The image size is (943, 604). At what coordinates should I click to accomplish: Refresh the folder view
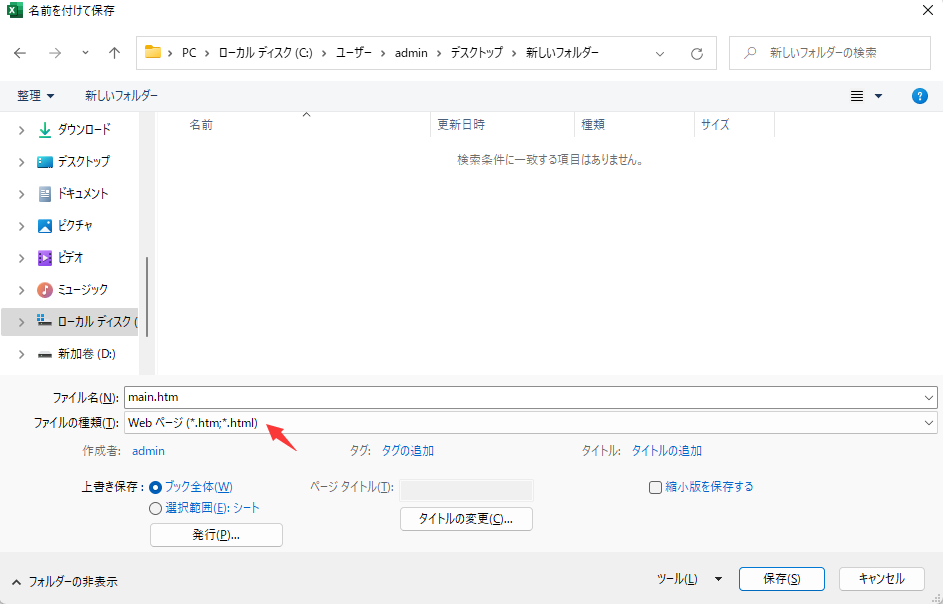[x=696, y=52]
